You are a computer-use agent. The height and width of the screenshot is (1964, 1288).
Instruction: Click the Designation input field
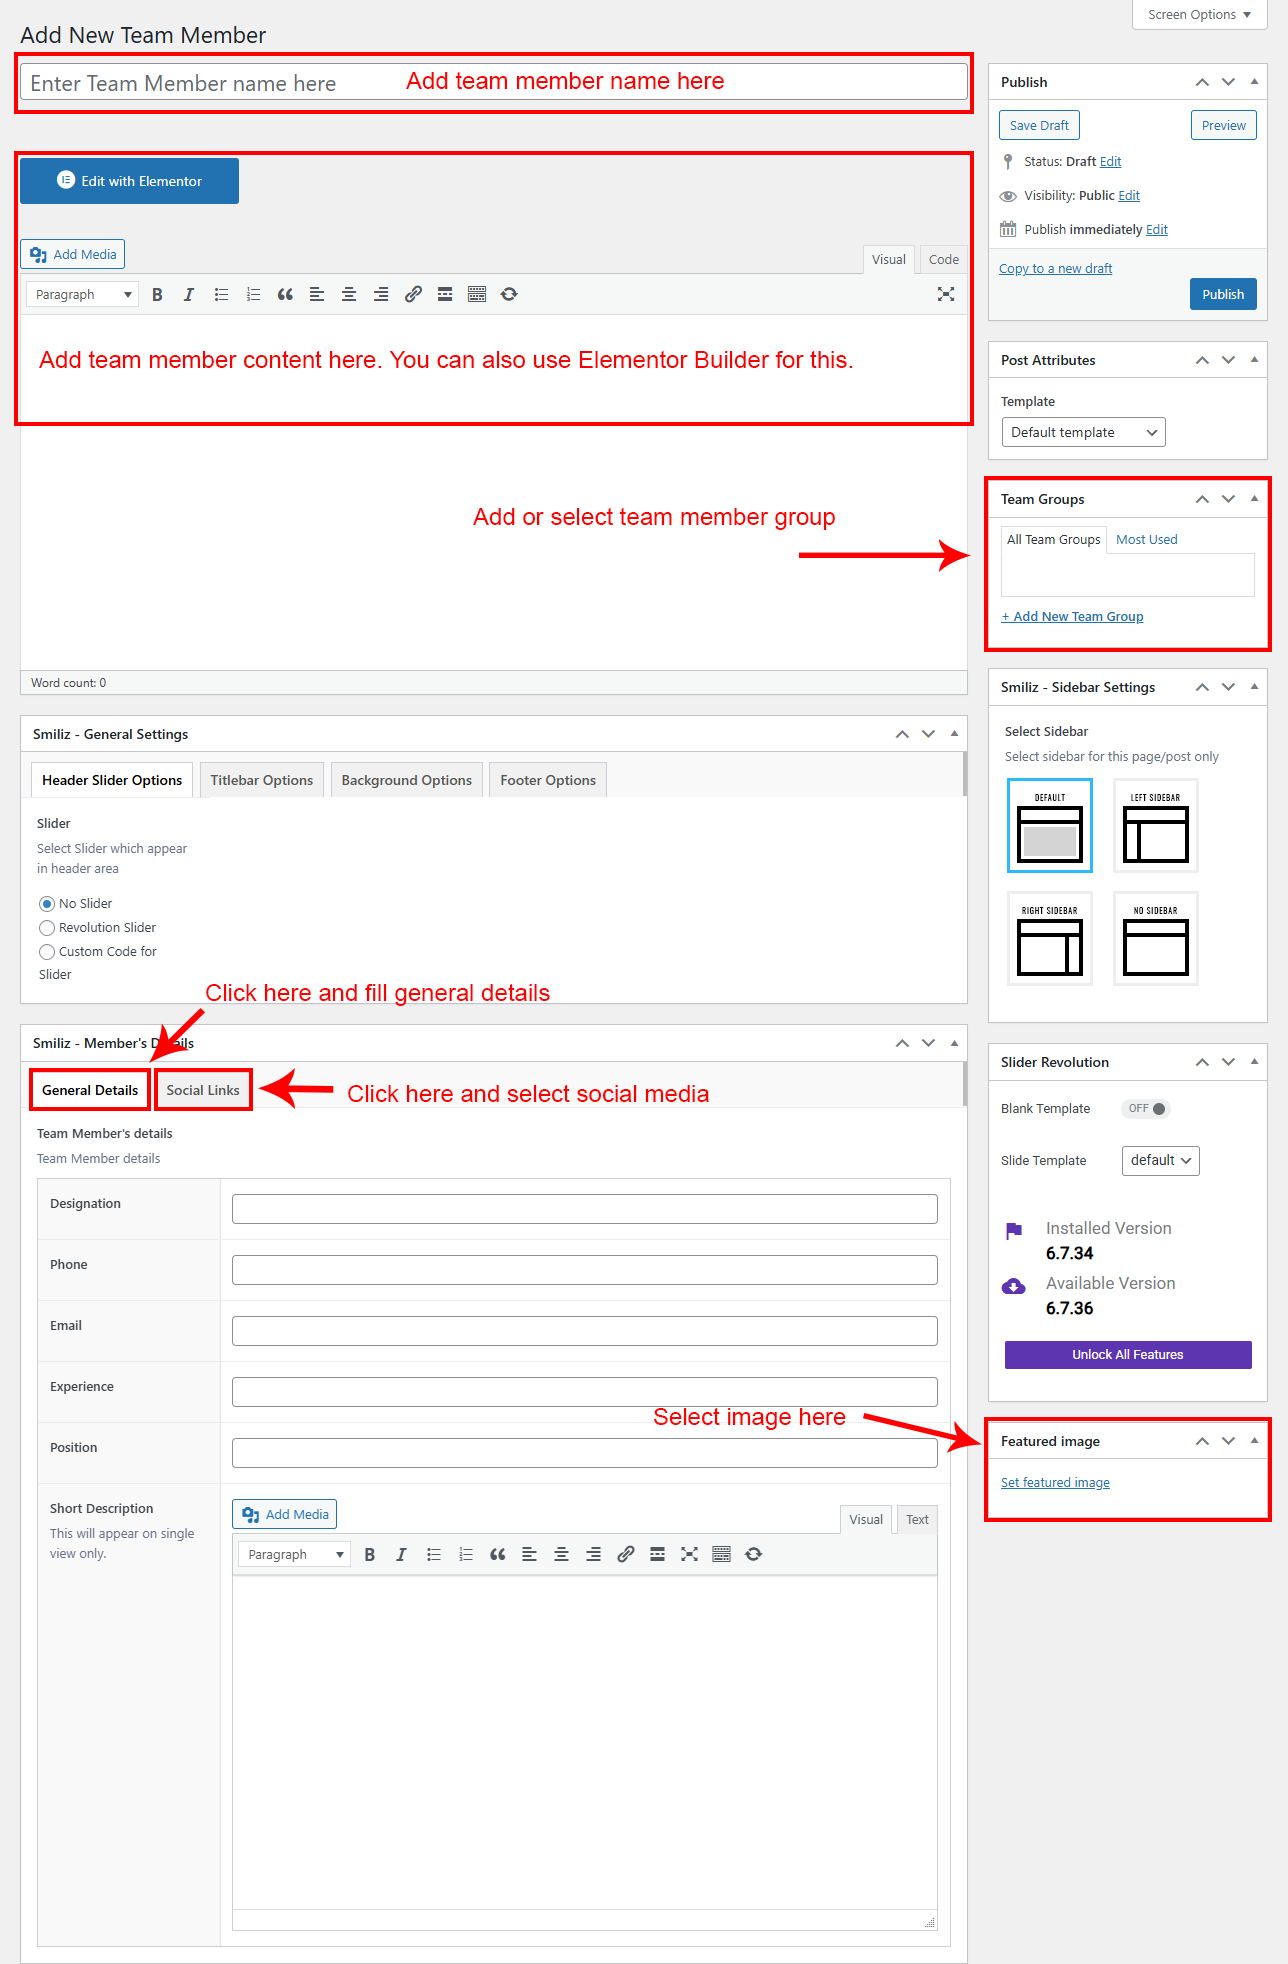[584, 1209]
